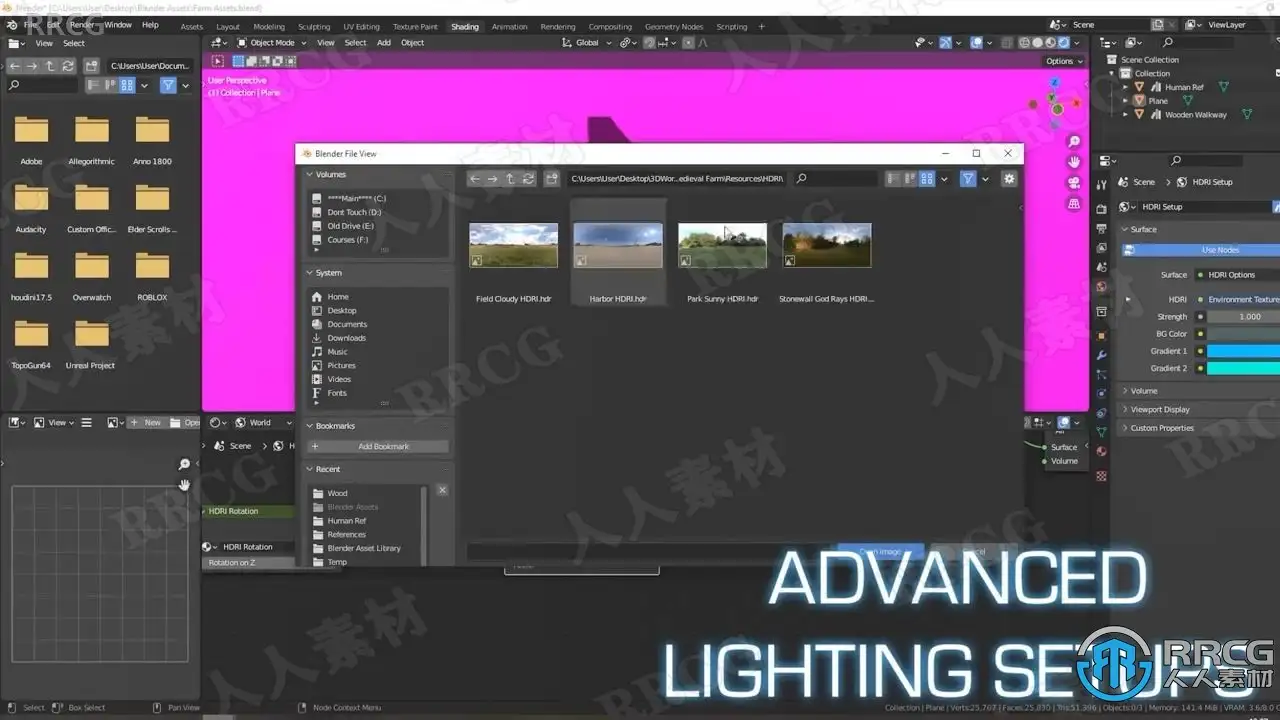1280x720 pixels.
Task: Click the search field in File View dialog
Action: tap(836, 179)
